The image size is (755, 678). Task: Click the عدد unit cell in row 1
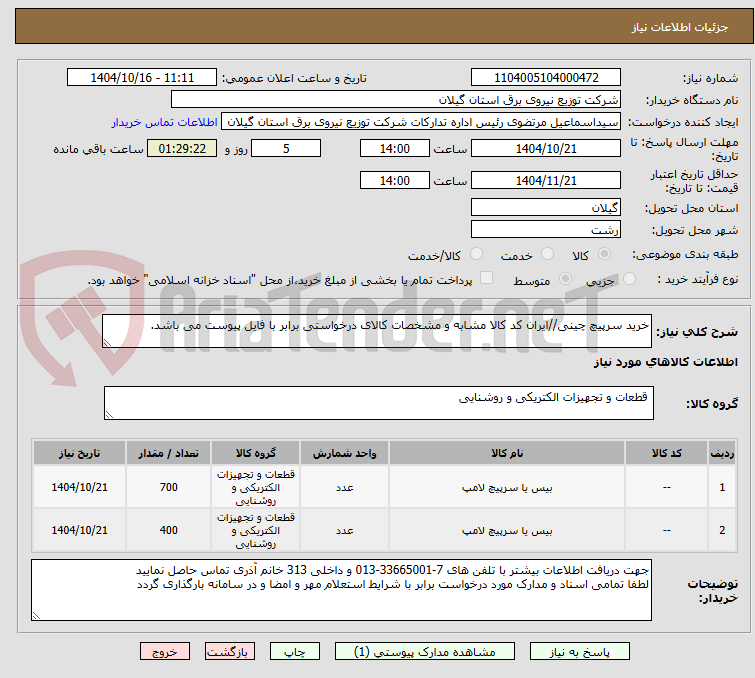click(x=344, y=487)
